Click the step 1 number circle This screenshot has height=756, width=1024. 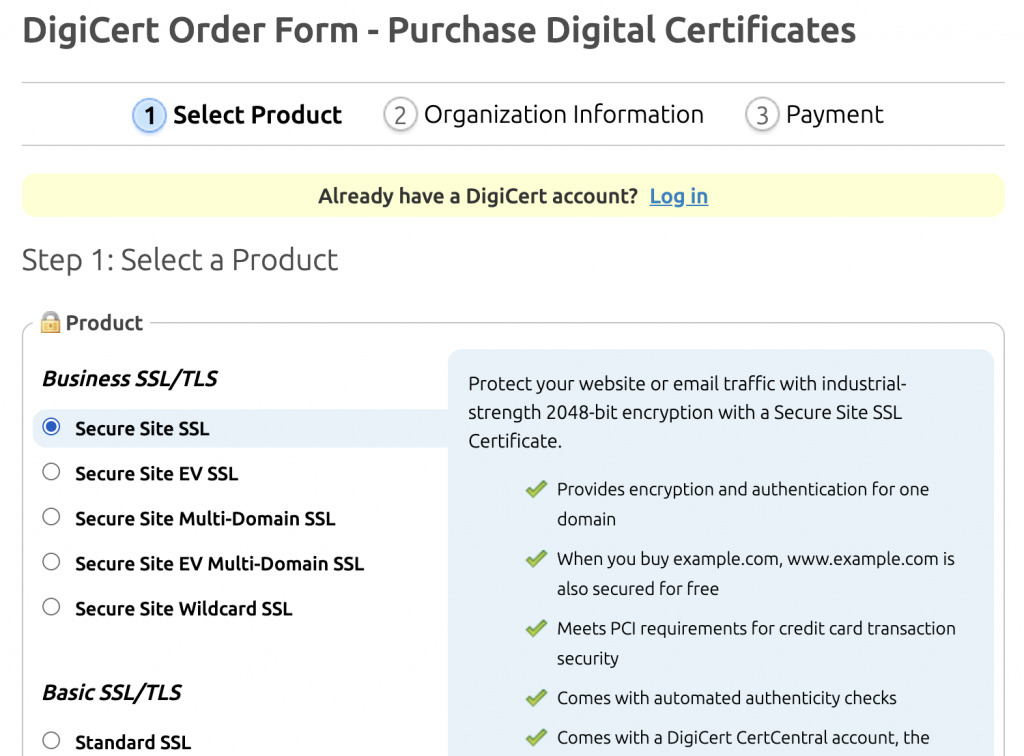click(150, 116)
